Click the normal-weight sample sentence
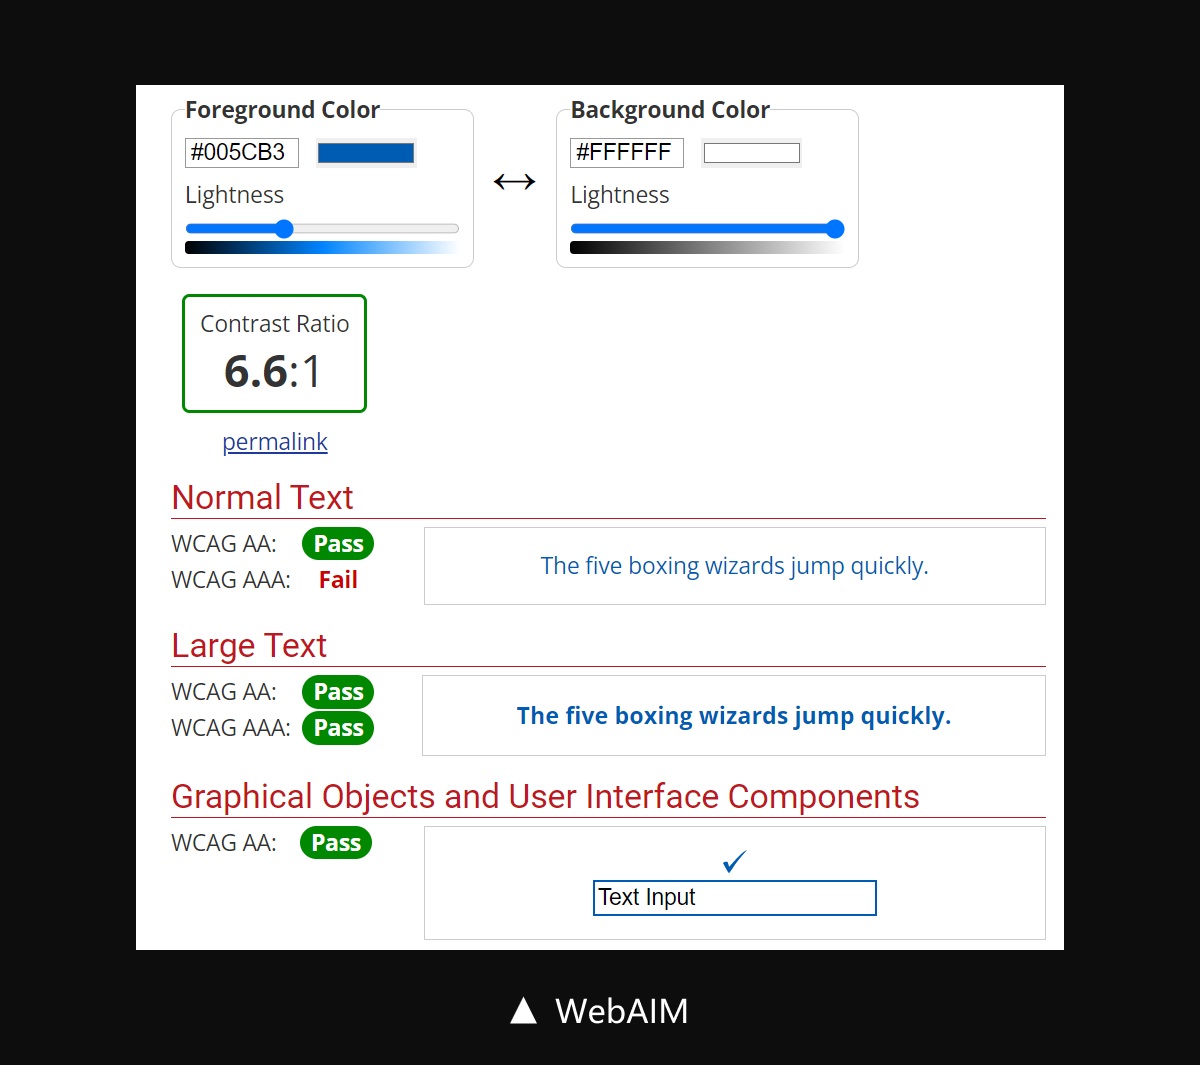This screenshot has height=1065, width=1200. [734, 566]
